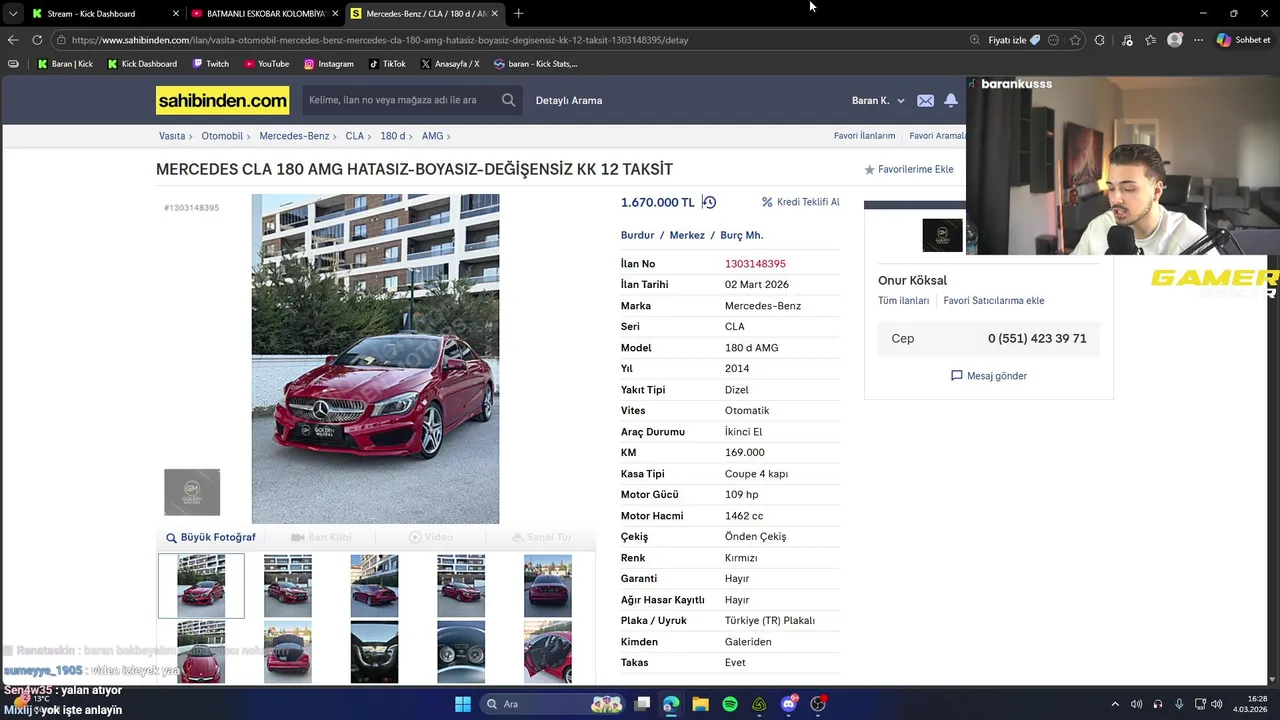Open browser settings three-dot menu
This screenshot has width=1280, height=720.
pos(1198,40)
